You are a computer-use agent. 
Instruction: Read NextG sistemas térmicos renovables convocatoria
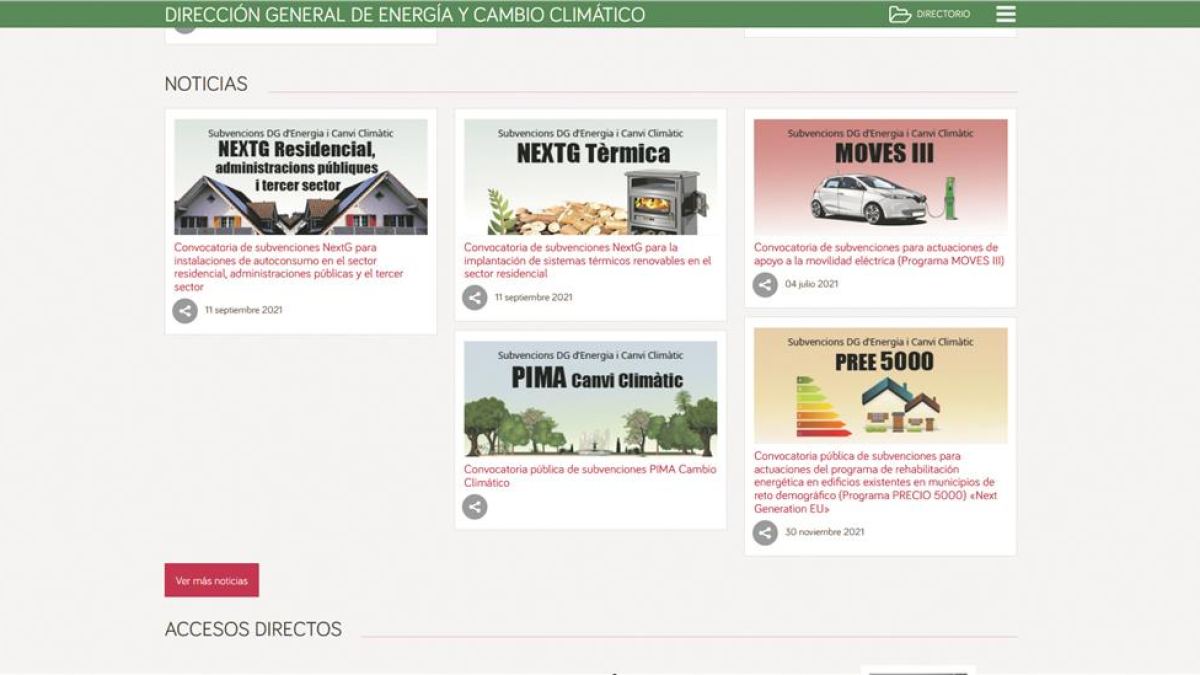[x=588, y=260]
